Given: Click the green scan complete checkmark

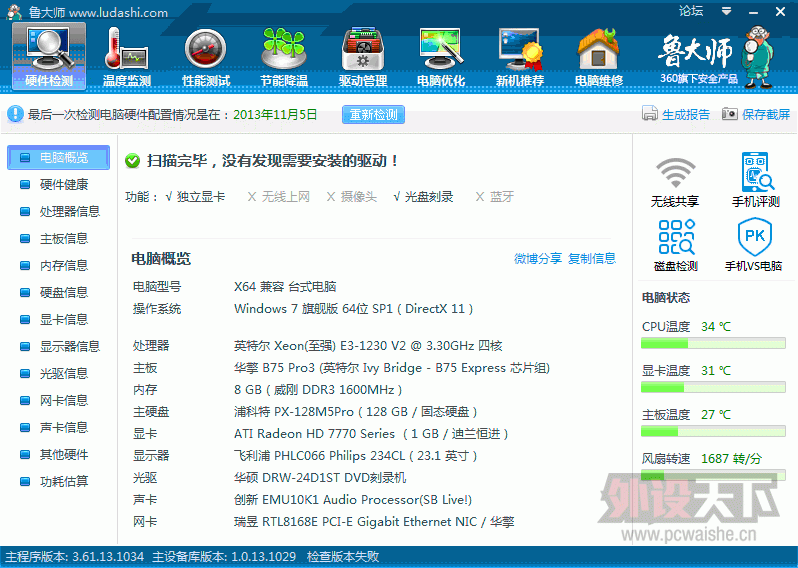Looking at the screenshot, I should click(132, 161).
